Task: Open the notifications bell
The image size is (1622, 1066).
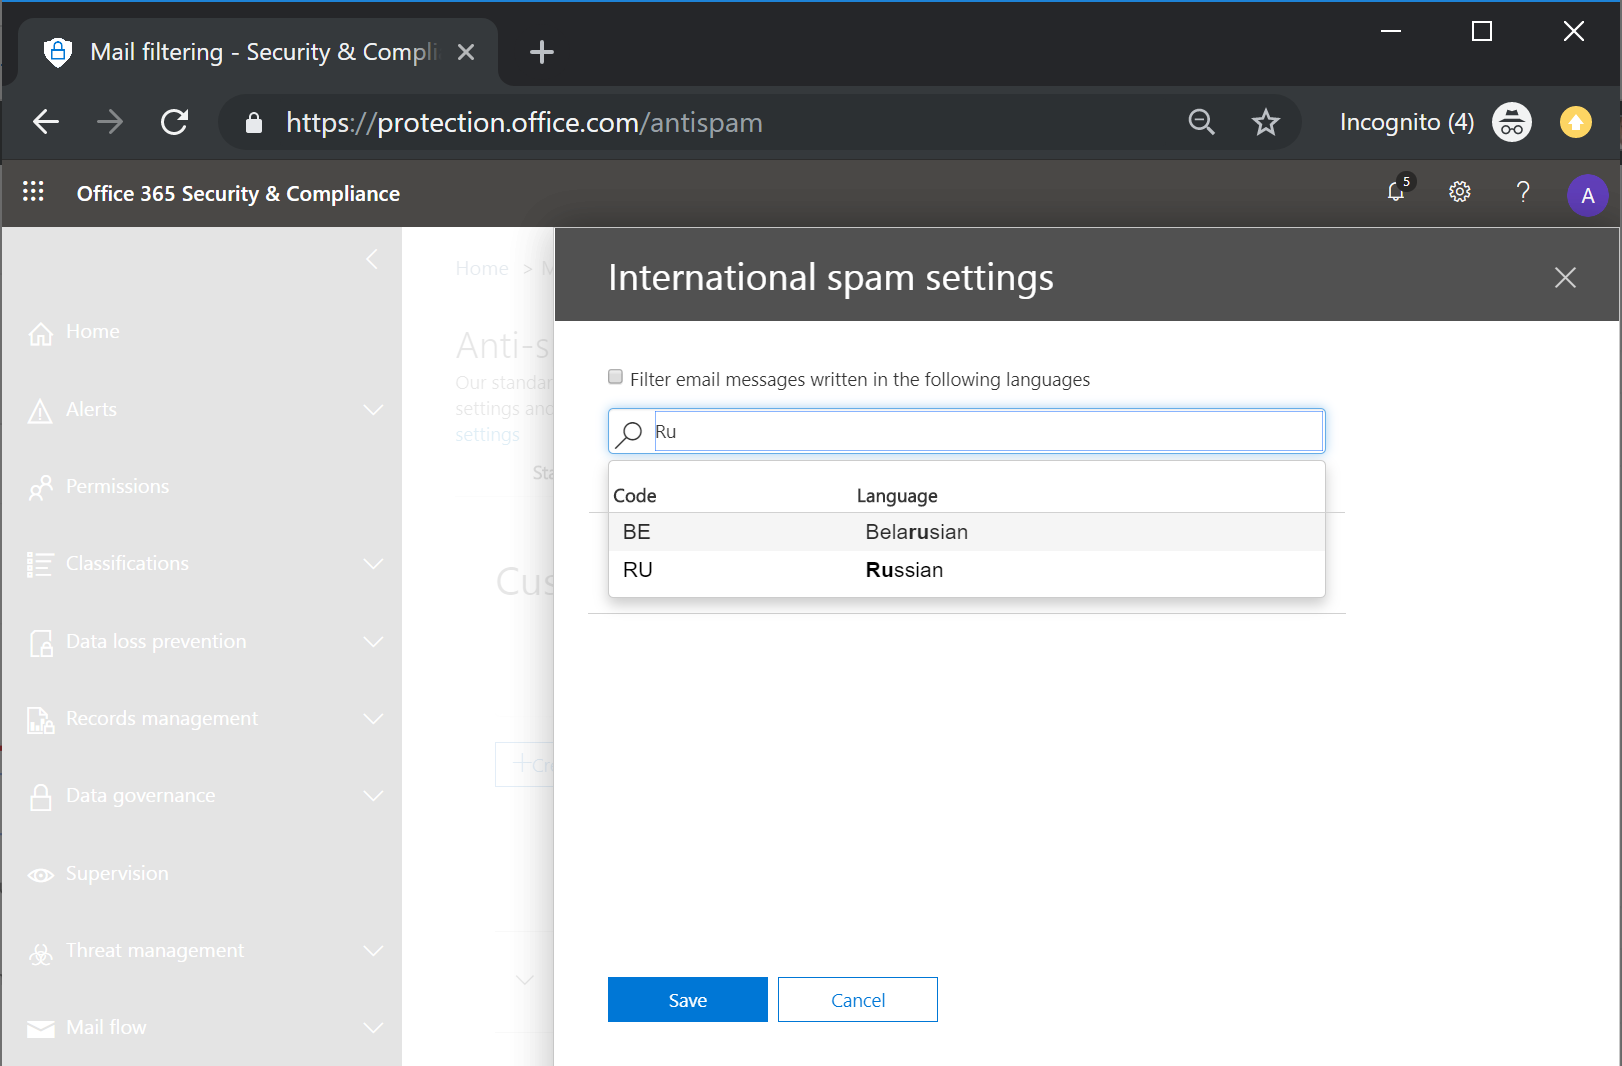Action: click(1397, 190)
